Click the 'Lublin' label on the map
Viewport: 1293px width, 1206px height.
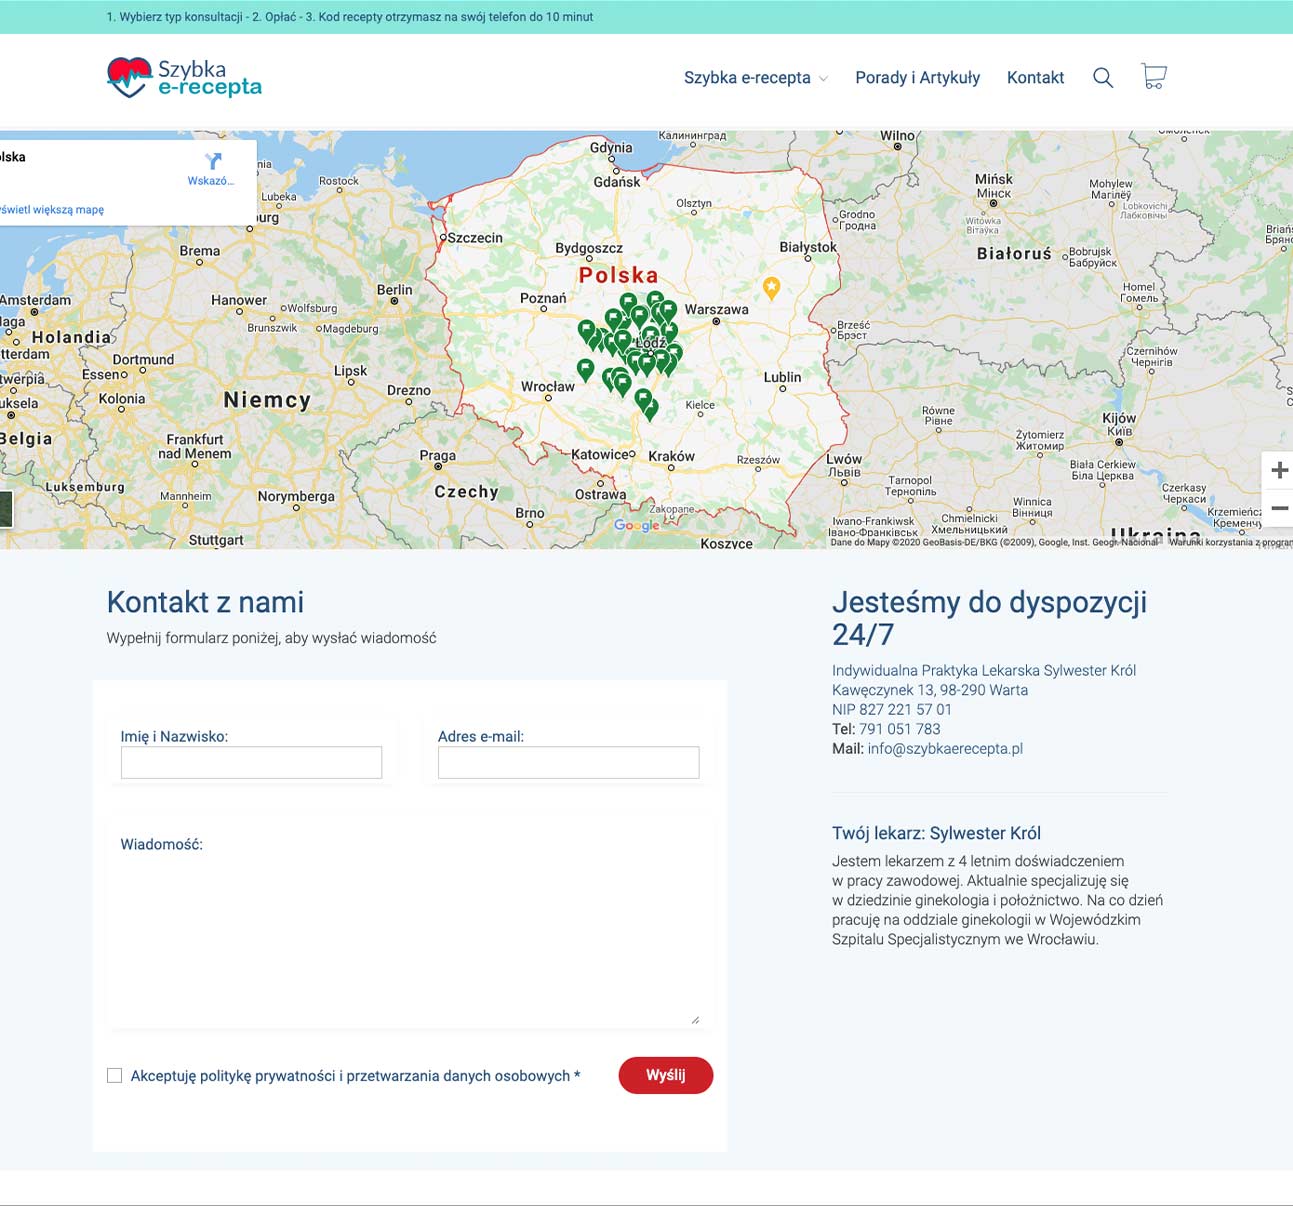782,377
